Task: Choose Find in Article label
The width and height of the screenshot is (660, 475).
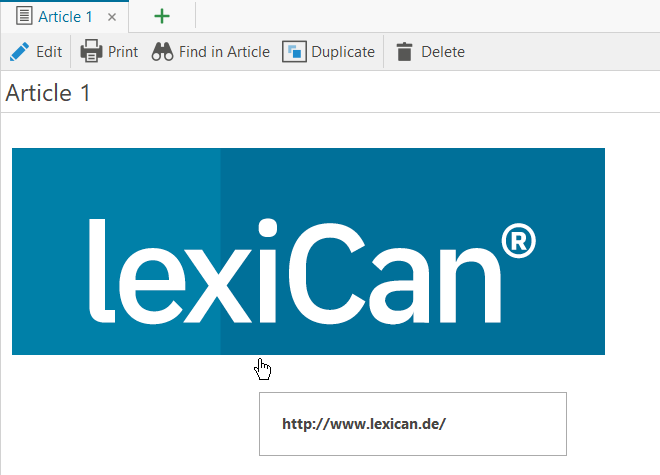Action: pyautogui.click(x=224, y=52)
